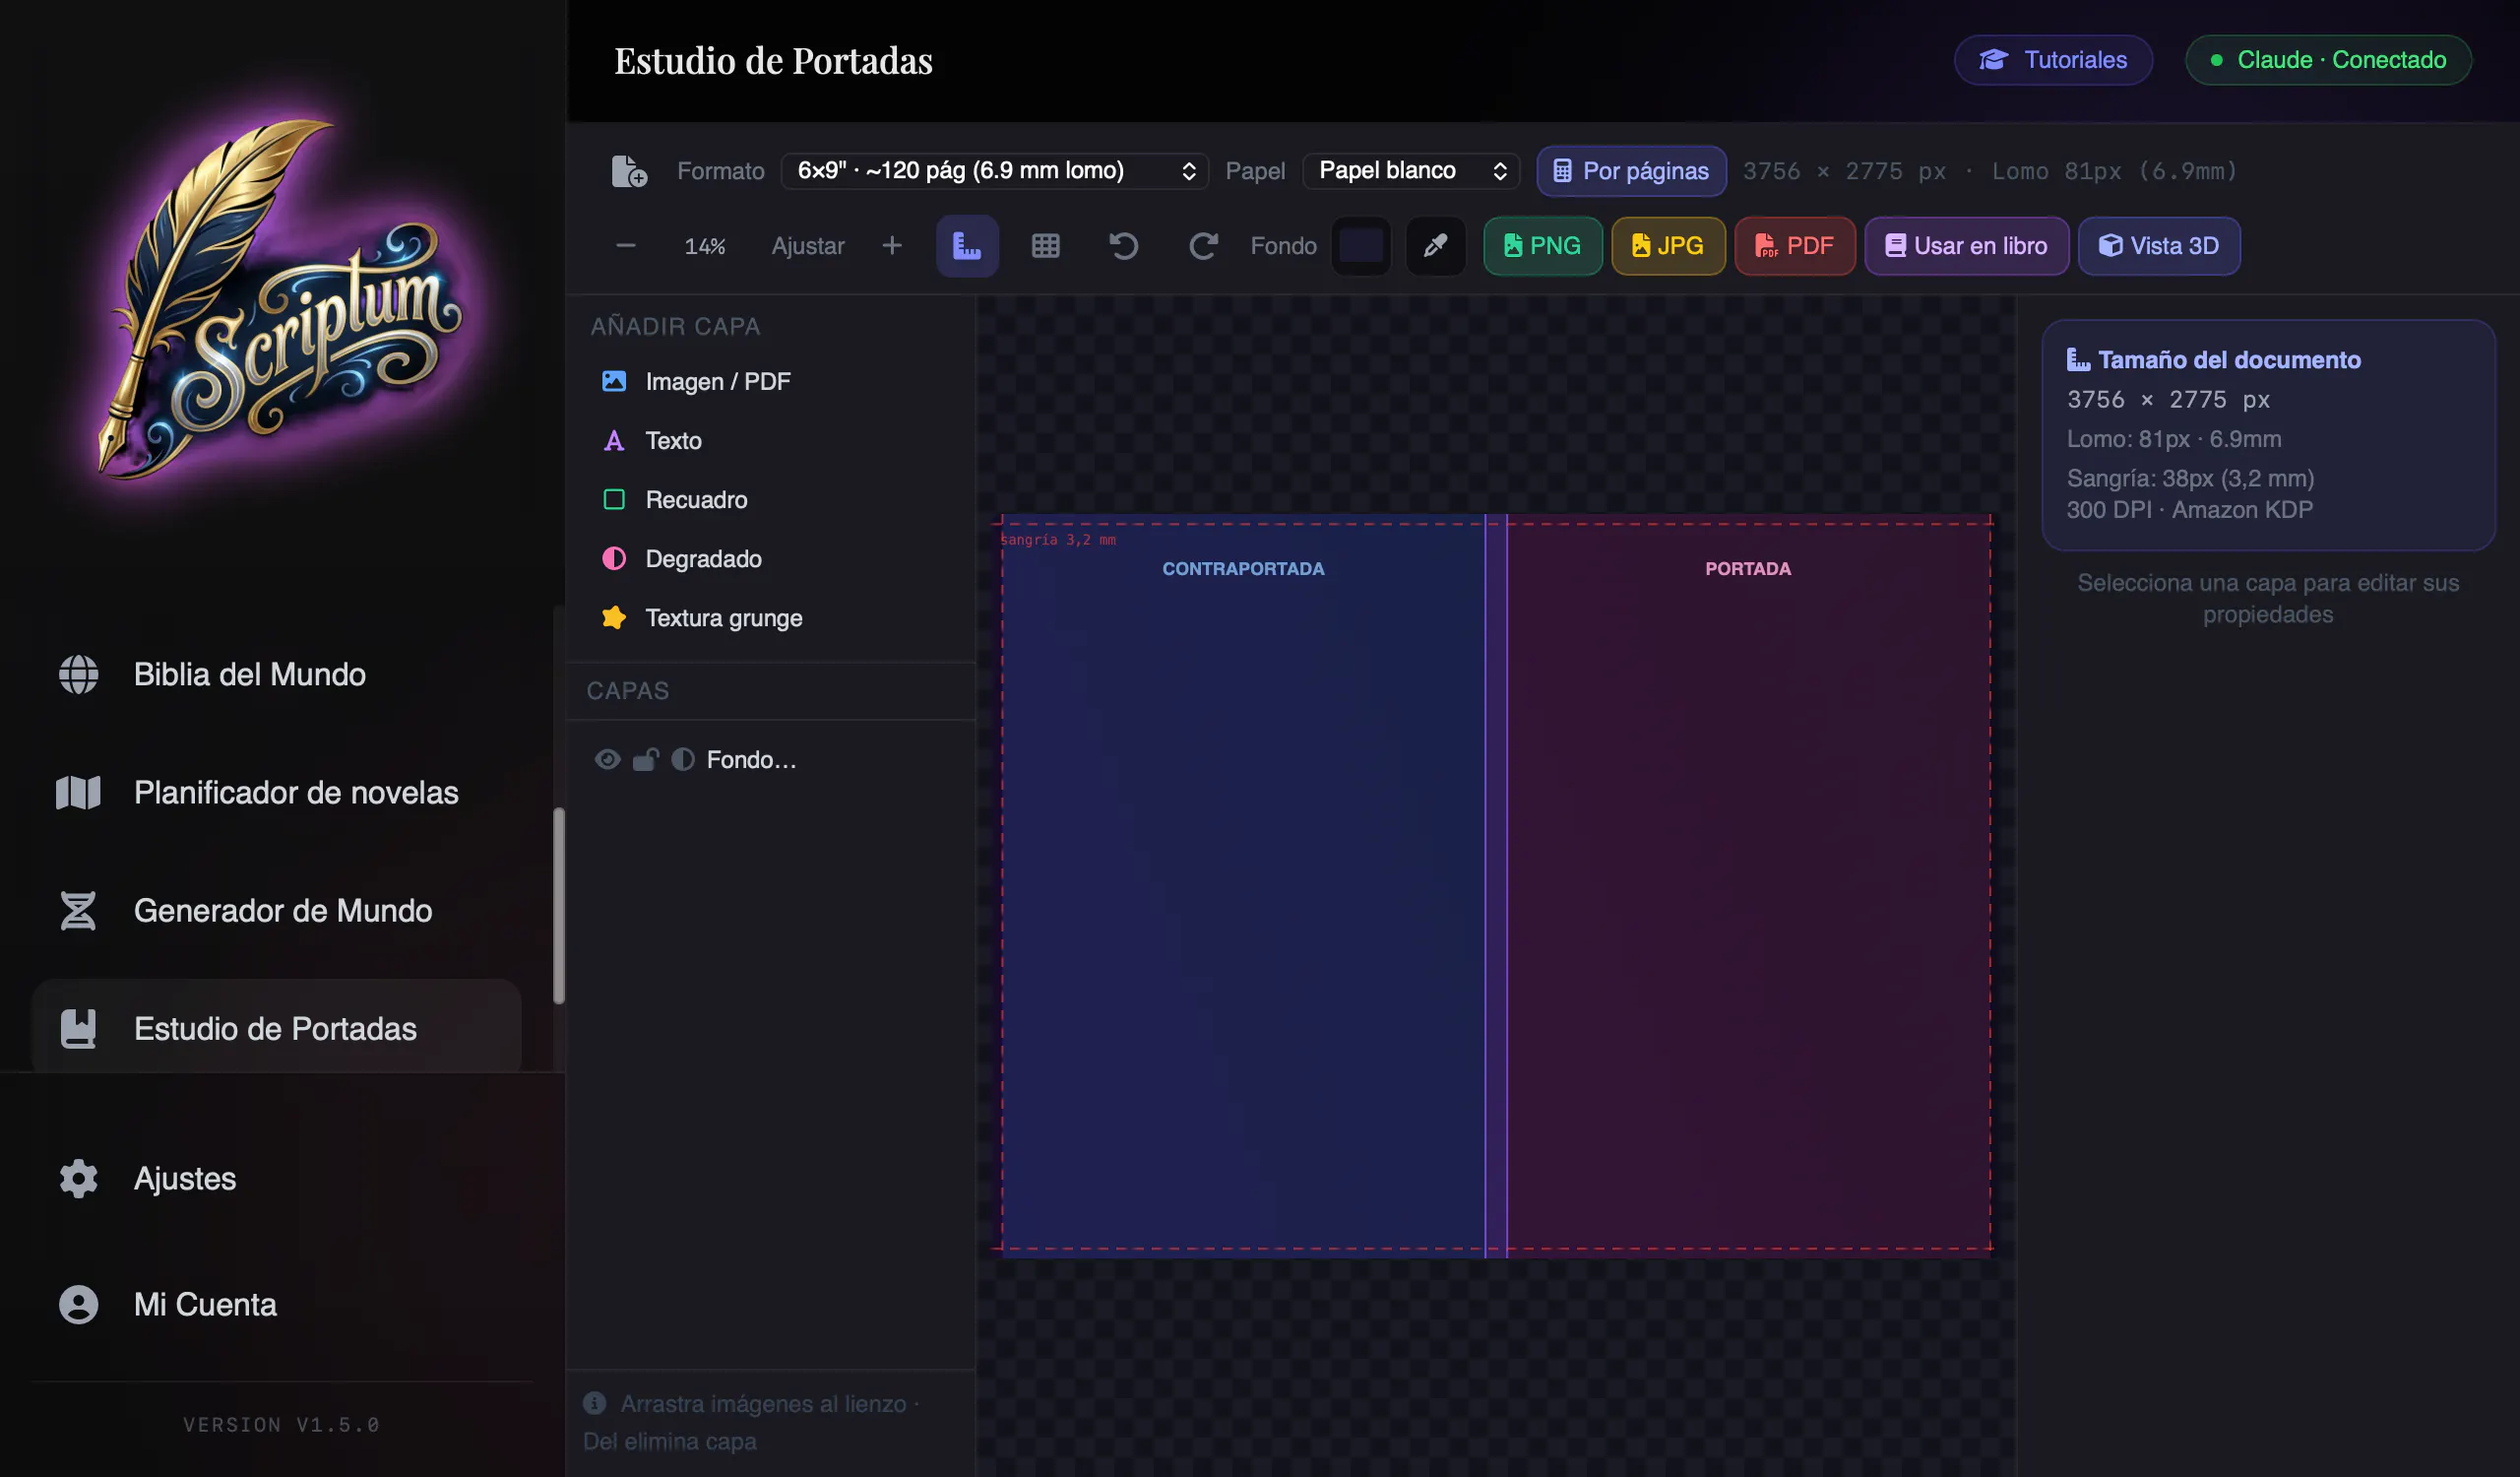Screen dimensions: 2520x1477
Task: Add a Recuadro layer
Action: [770, 499]
